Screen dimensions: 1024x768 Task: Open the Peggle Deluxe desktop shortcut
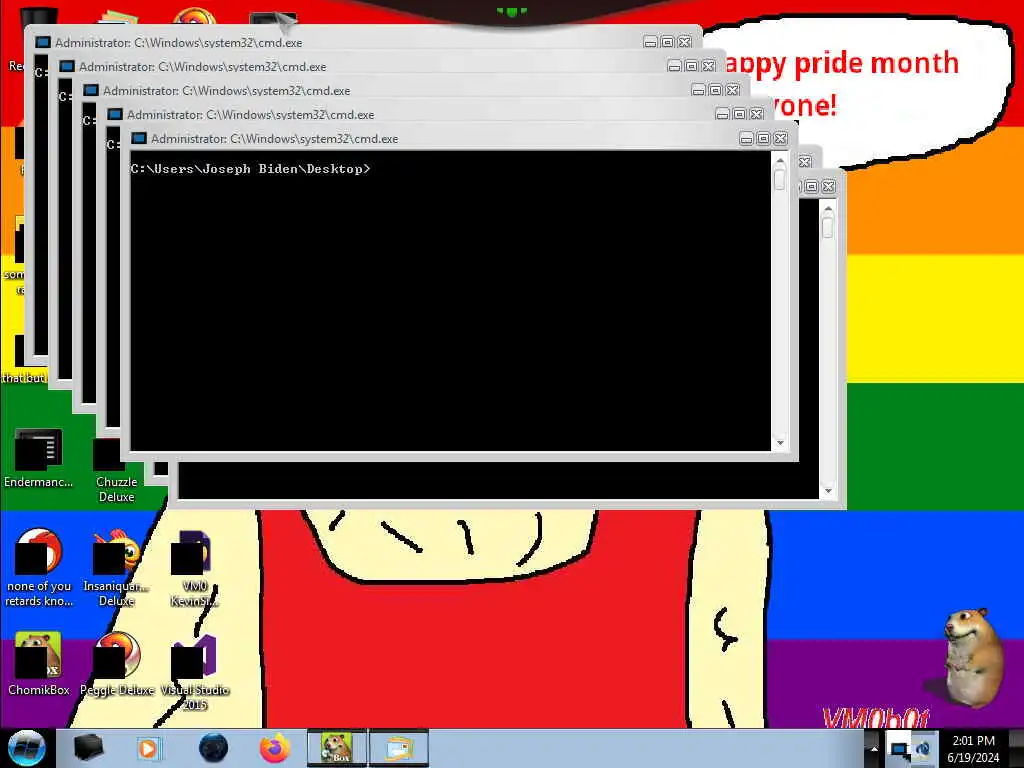(116, 663)
